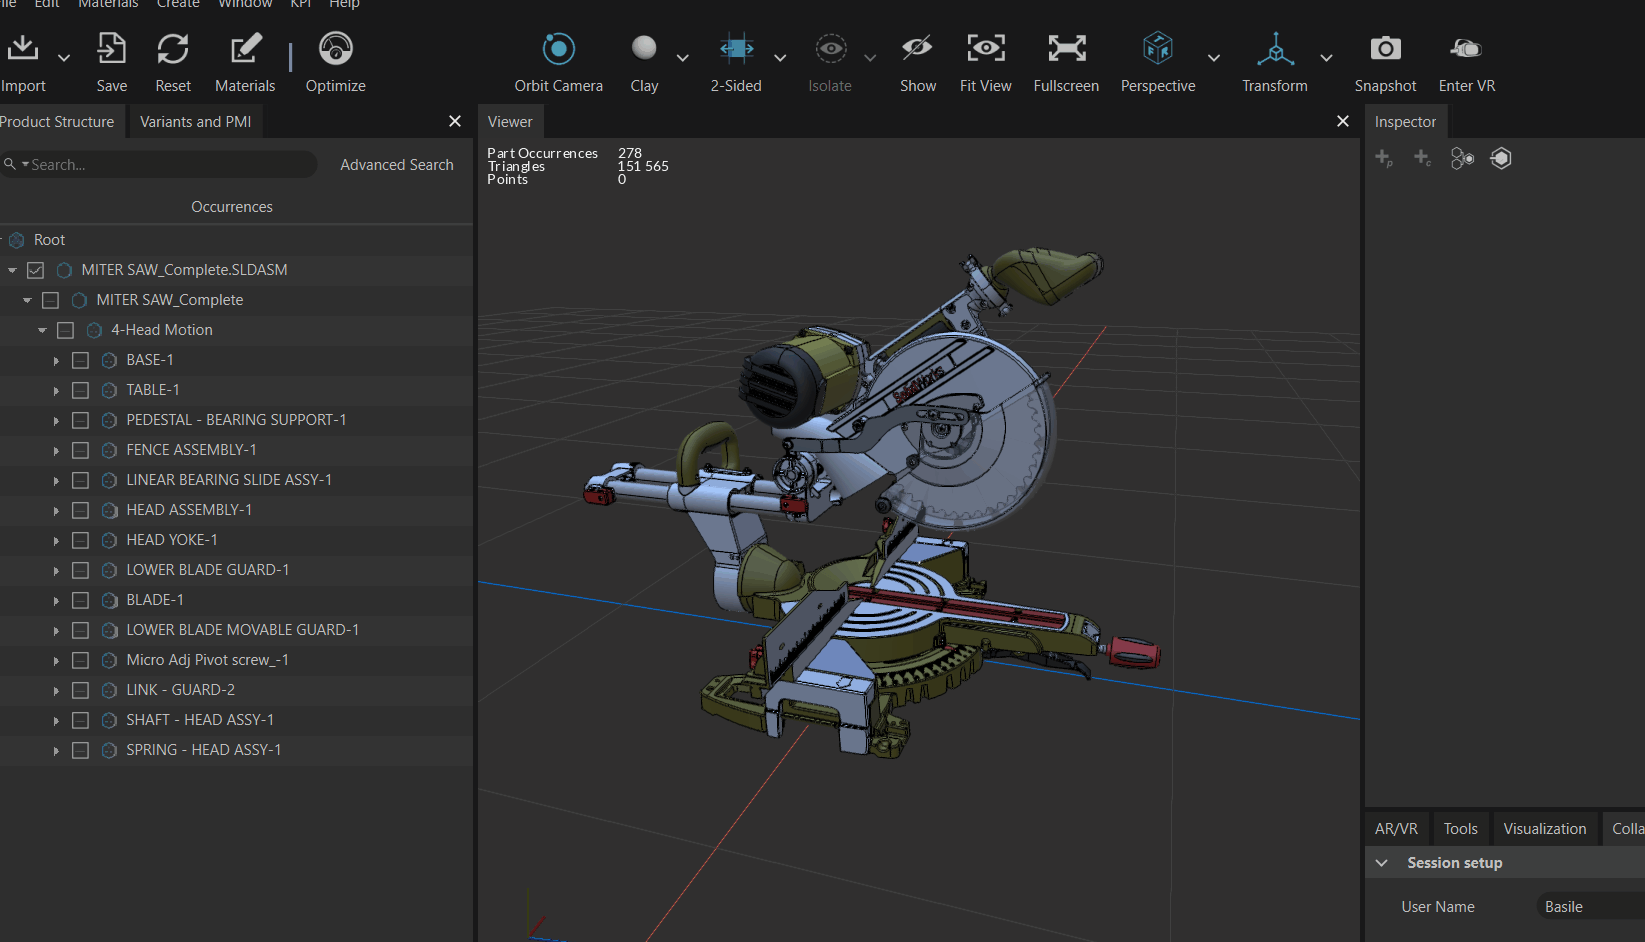Click the Fit View icon
The width and height of the screenshot is (1645, 942).
985,49
